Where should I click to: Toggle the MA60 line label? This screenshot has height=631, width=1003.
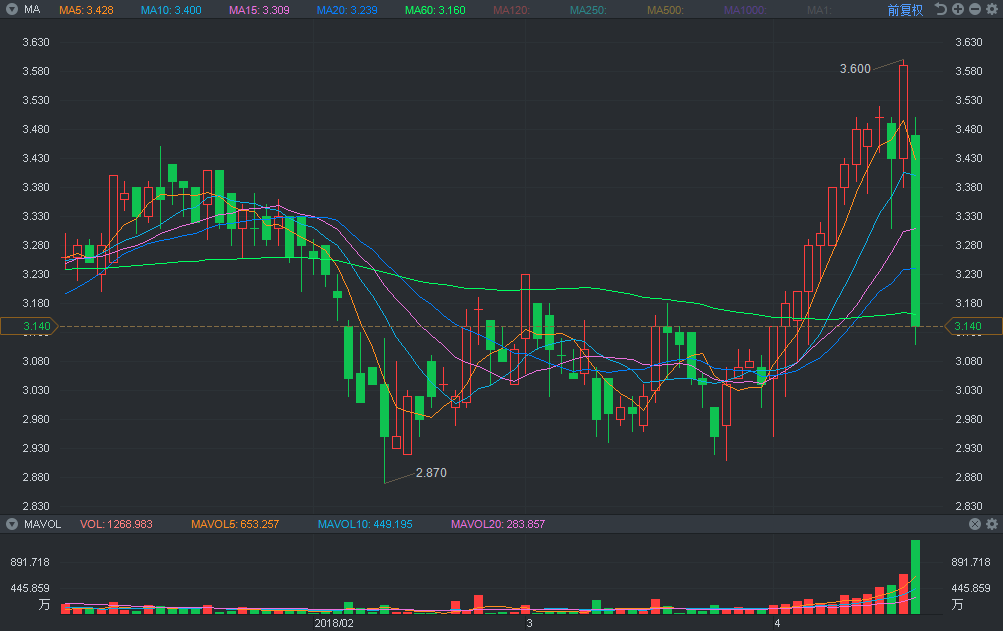click(x=434, y=9)
